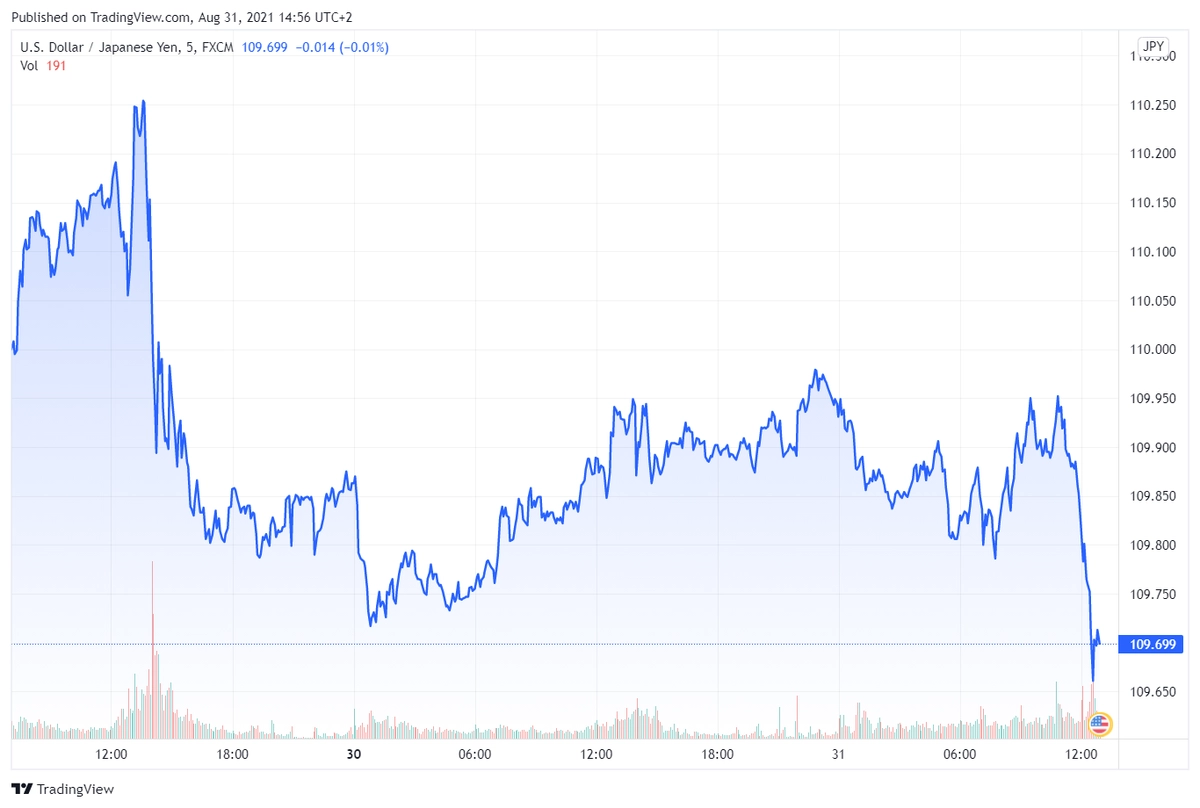Click the 110.100 price axis label
Image resolution: width=1200 pixels, height=808 pixels.
click(x=1153, y=252)
